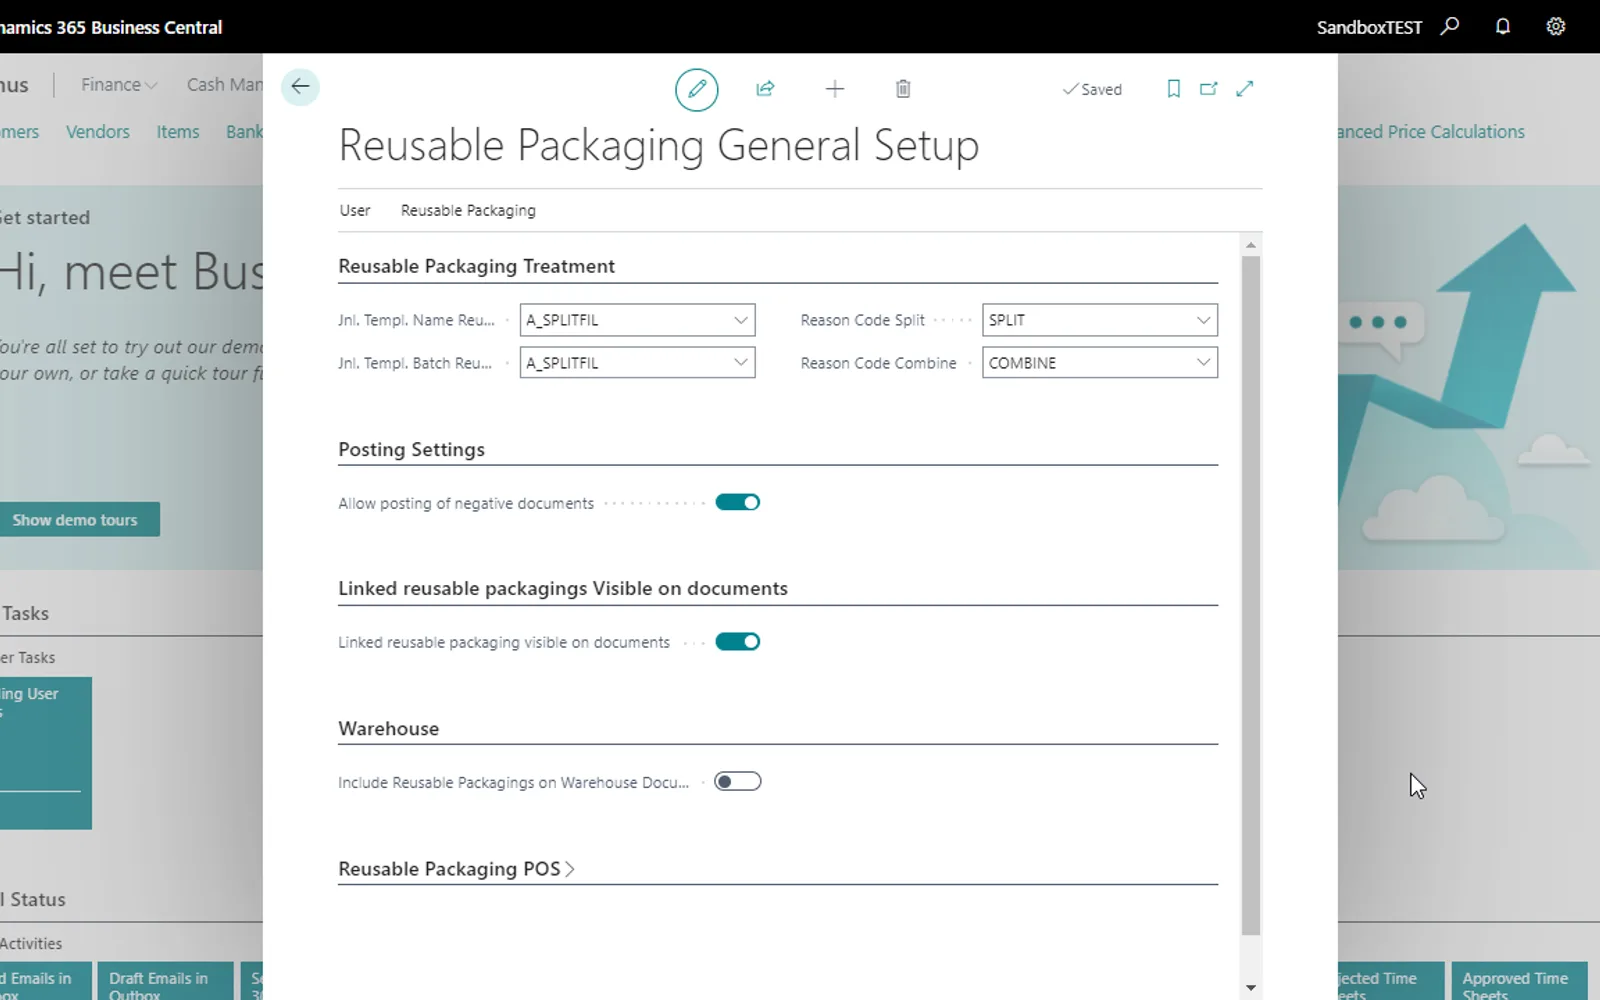
Task: Open the search magnifier icon
Action: 1450,27
